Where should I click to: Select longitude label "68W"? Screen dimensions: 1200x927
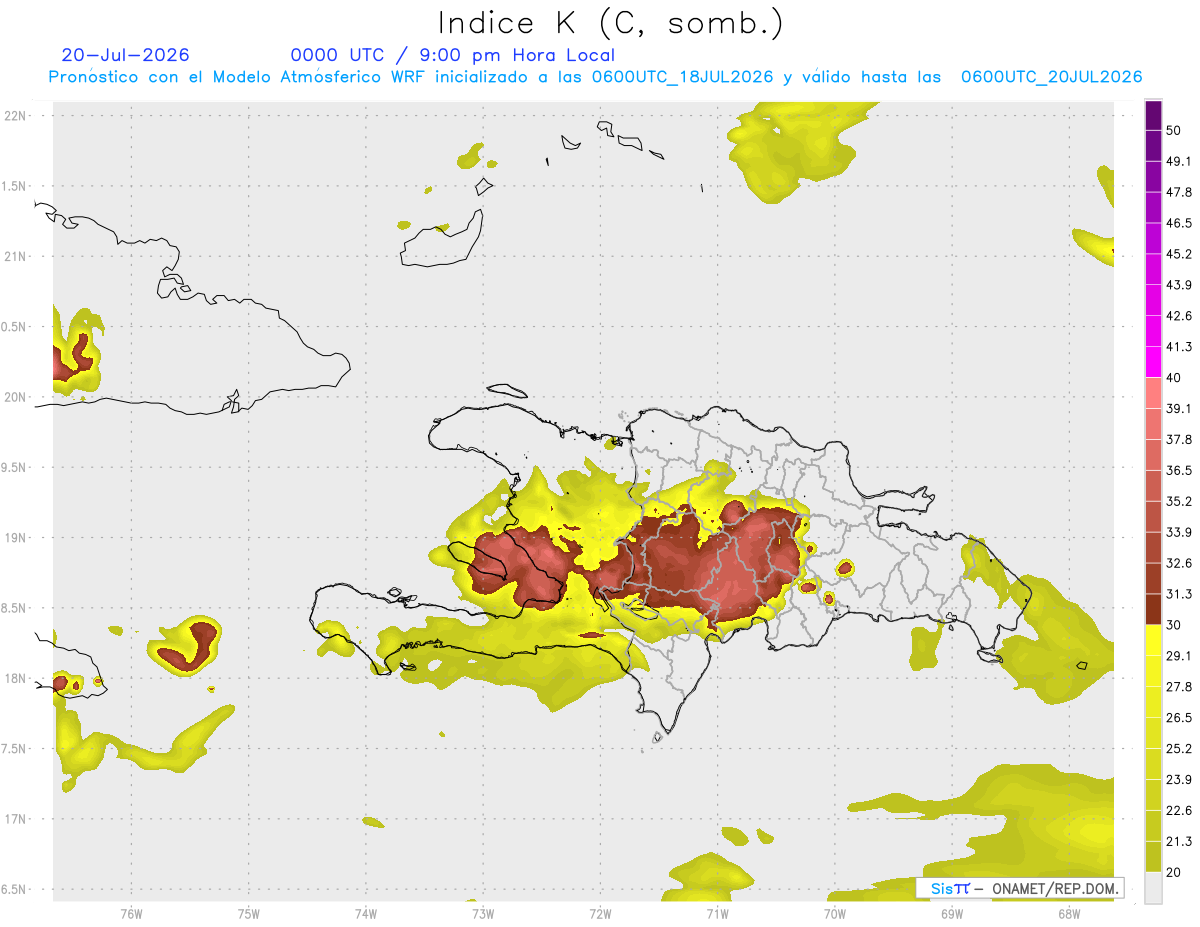pyautogui.click(x=1069, y=913)
